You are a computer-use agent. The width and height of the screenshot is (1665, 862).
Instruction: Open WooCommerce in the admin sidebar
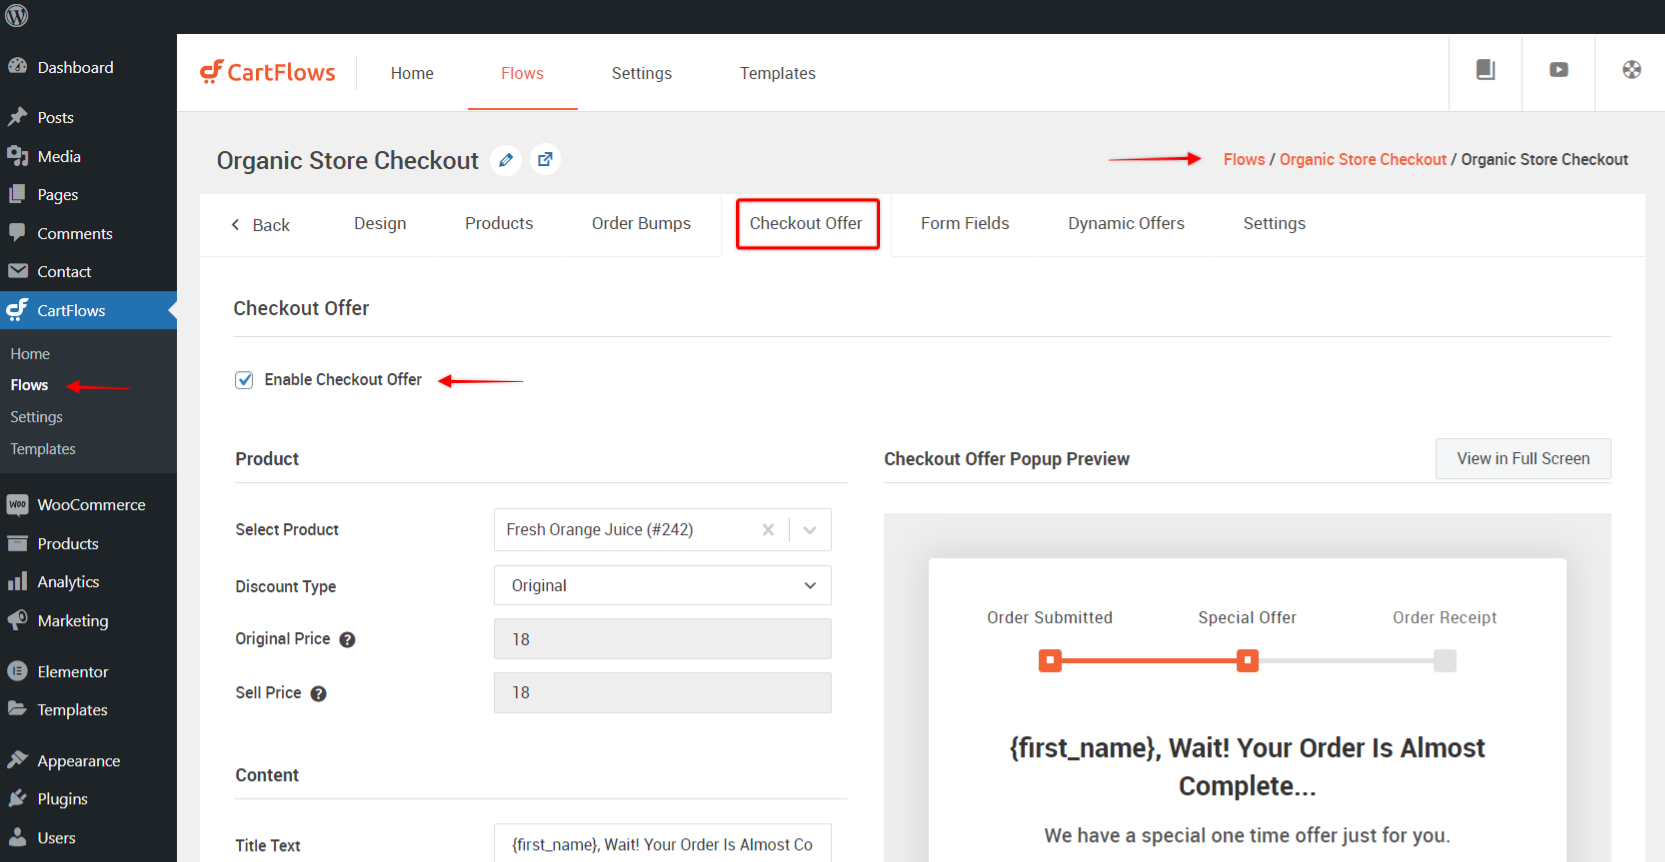click(x=90, y=505)
